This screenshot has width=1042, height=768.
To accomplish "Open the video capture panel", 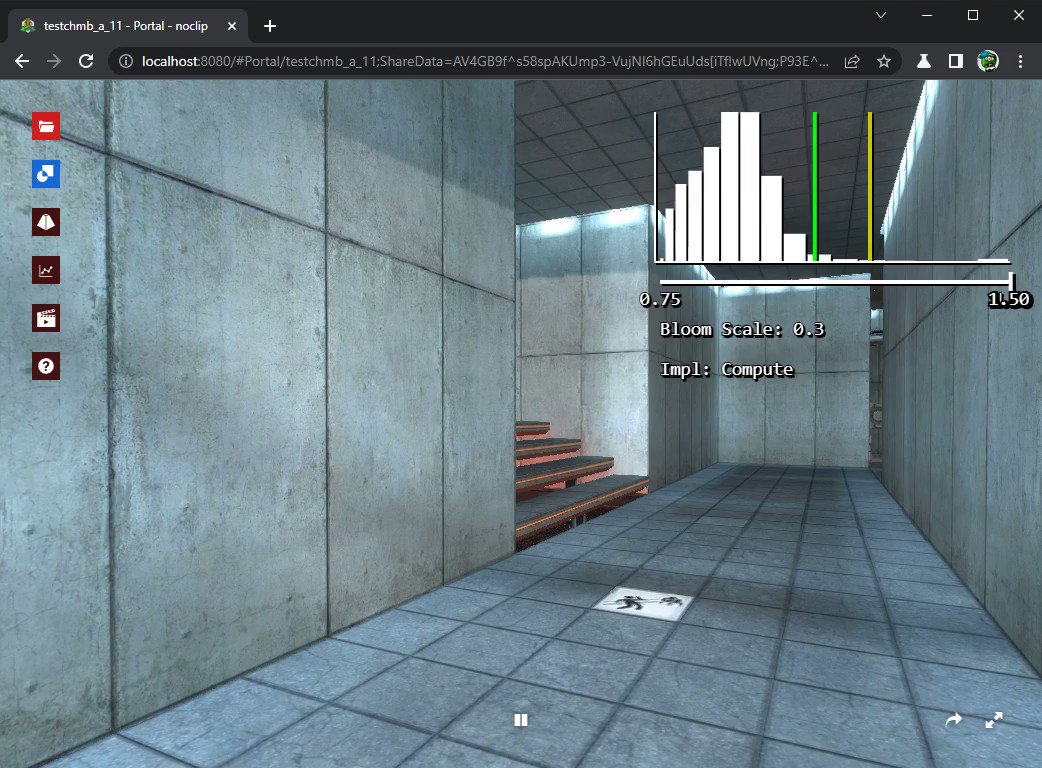I will tap(45, 317).
